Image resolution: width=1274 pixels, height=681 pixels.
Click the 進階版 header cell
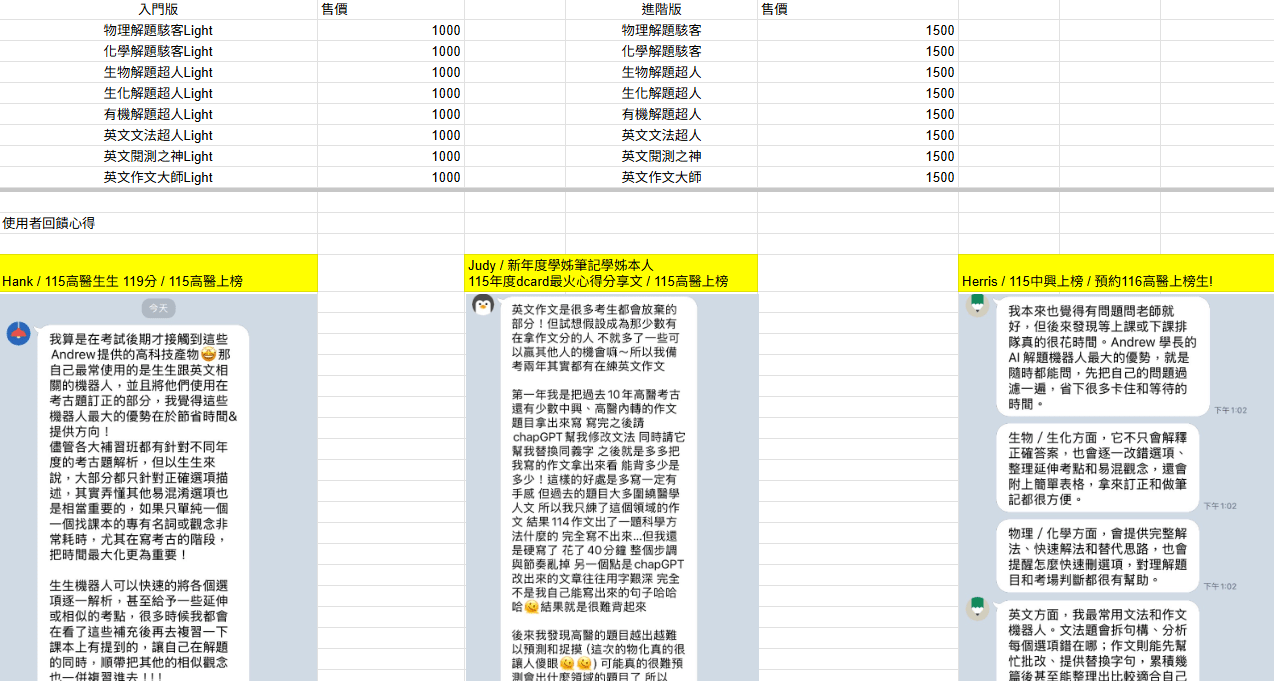coord(661,9)
